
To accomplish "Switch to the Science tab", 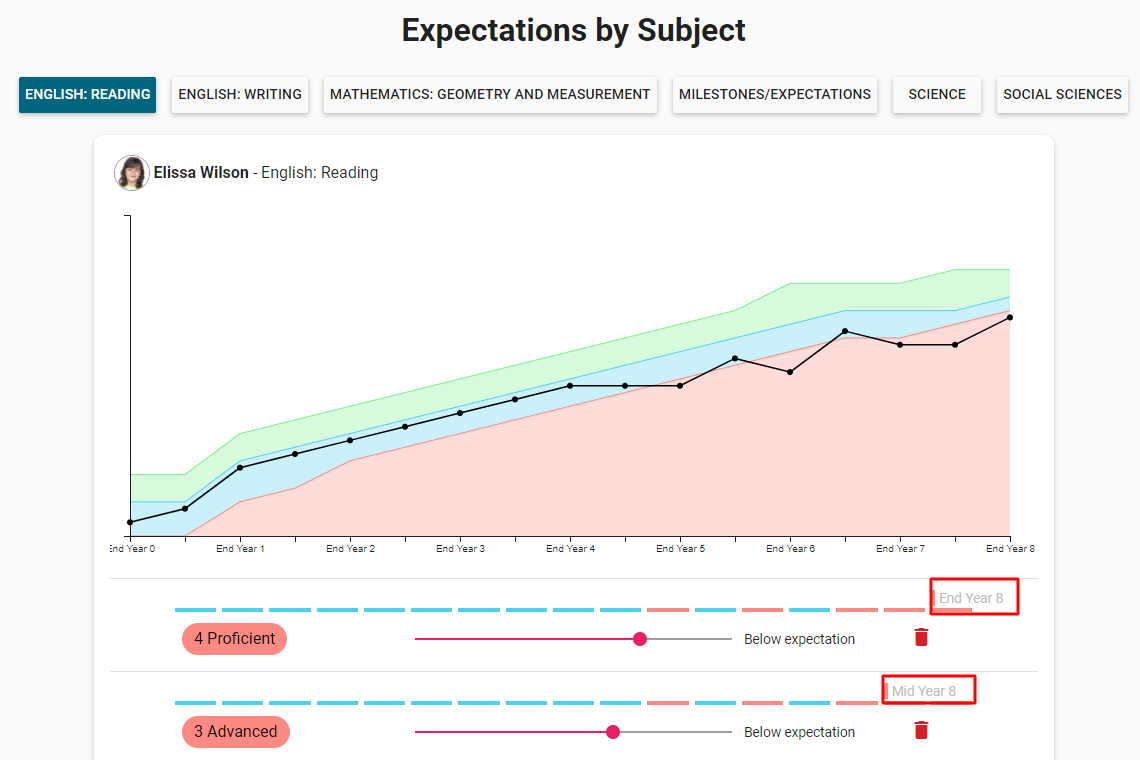I will tap(937, 95).
